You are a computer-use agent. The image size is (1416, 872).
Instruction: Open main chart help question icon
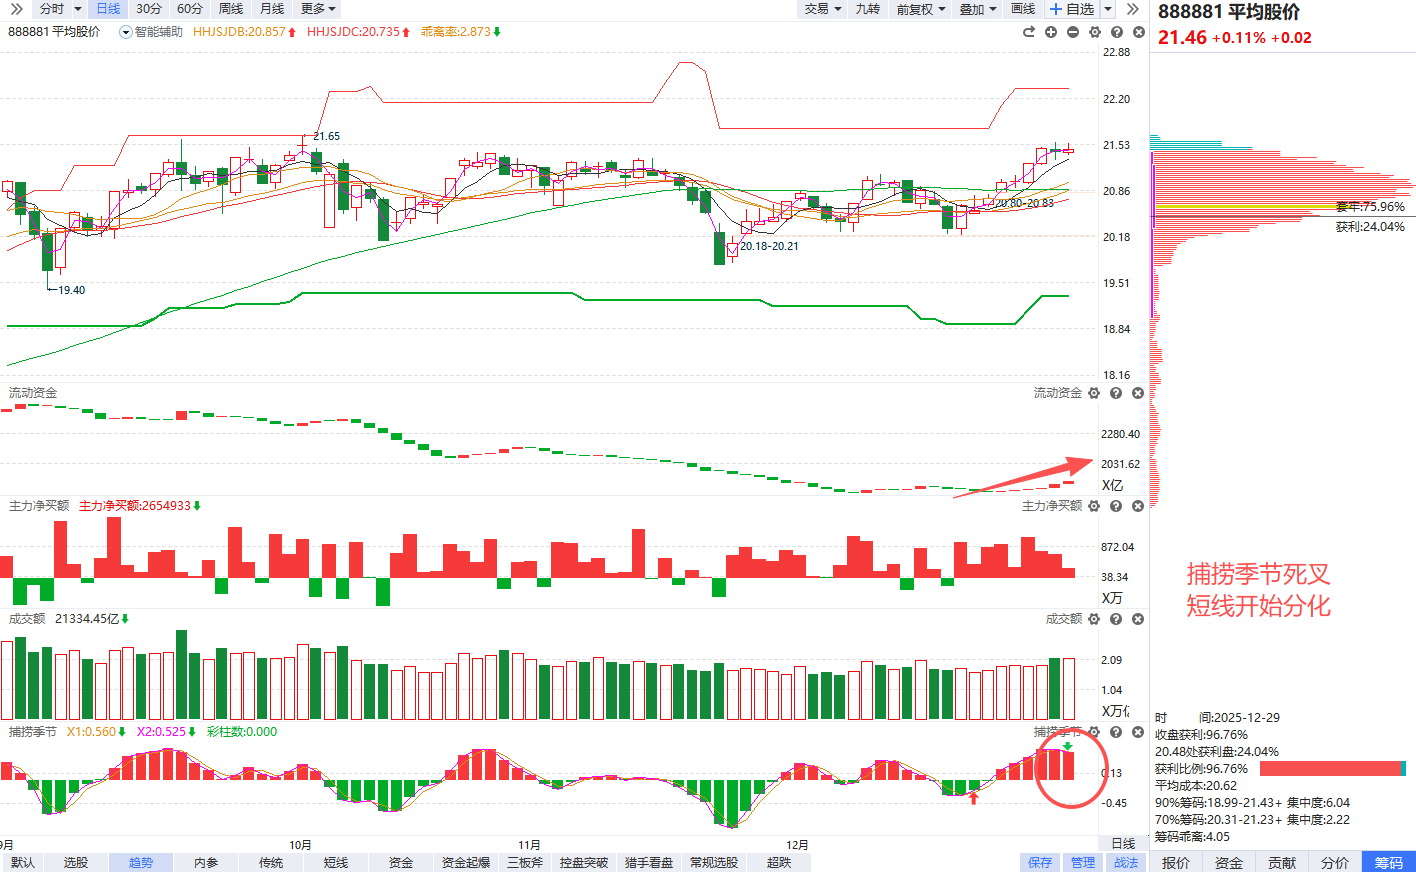(x=1117, y=32)
